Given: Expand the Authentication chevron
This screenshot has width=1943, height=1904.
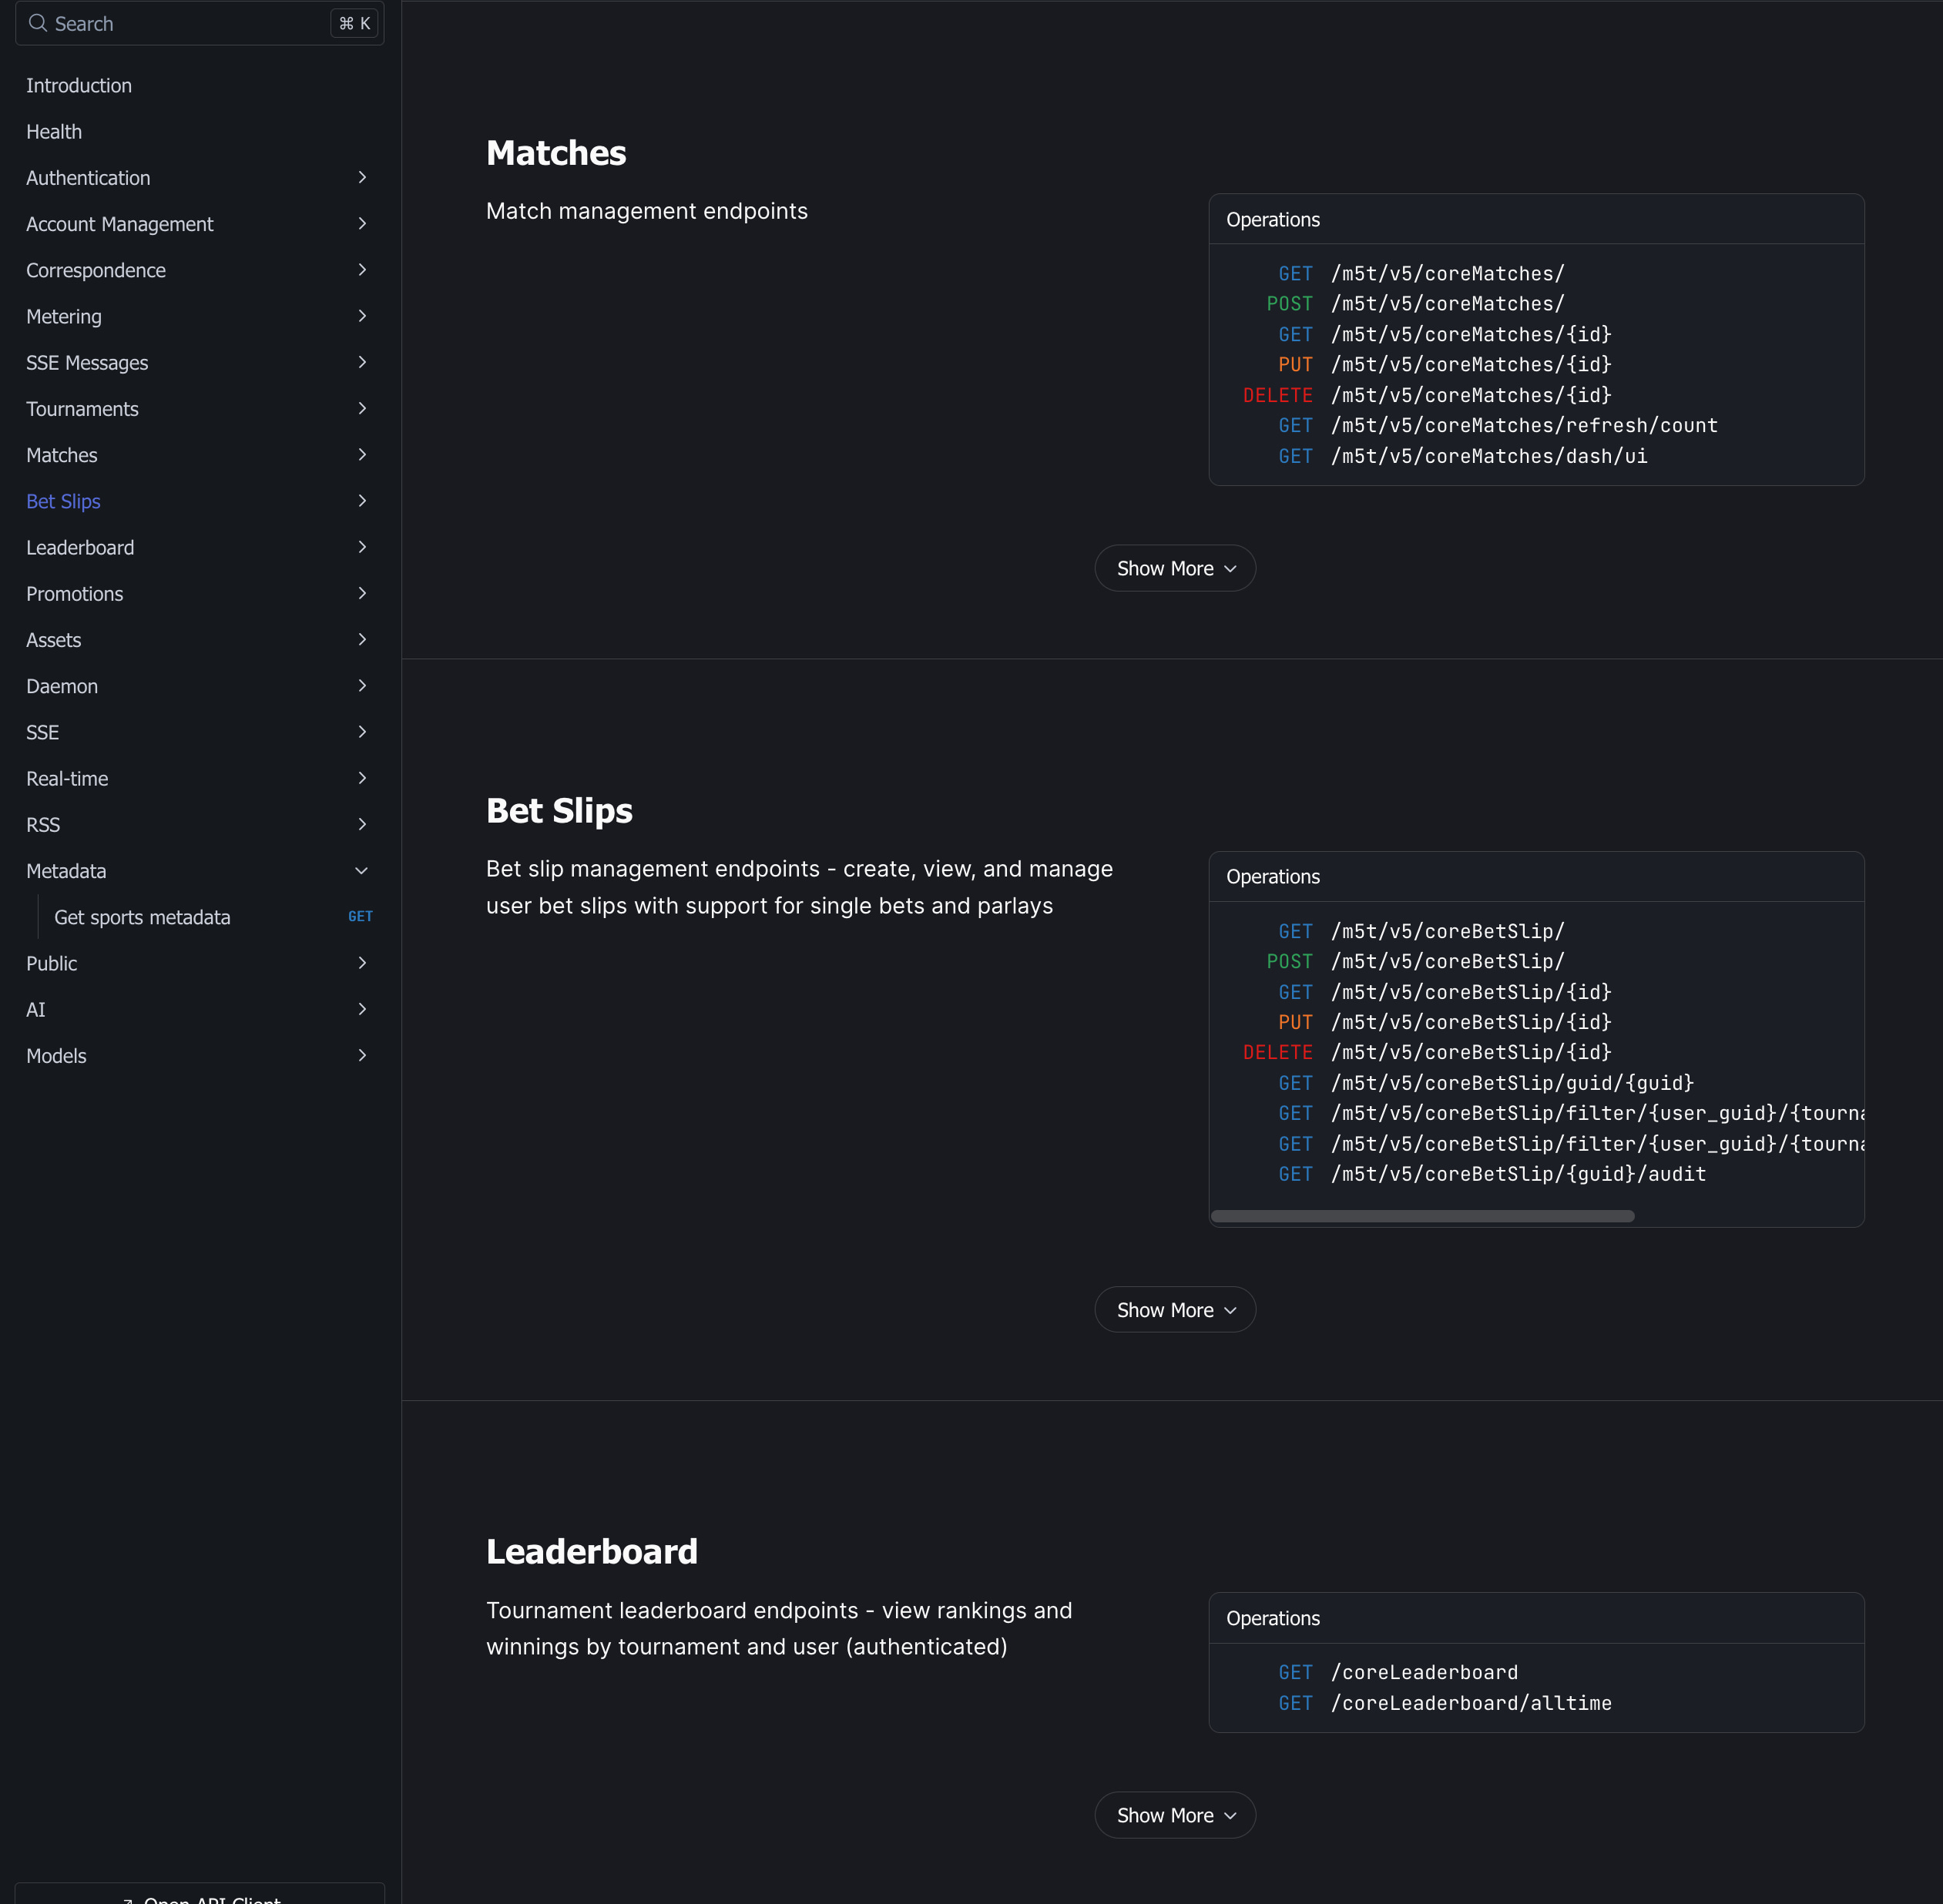Looking at the screenshot, I should point(362,177).
